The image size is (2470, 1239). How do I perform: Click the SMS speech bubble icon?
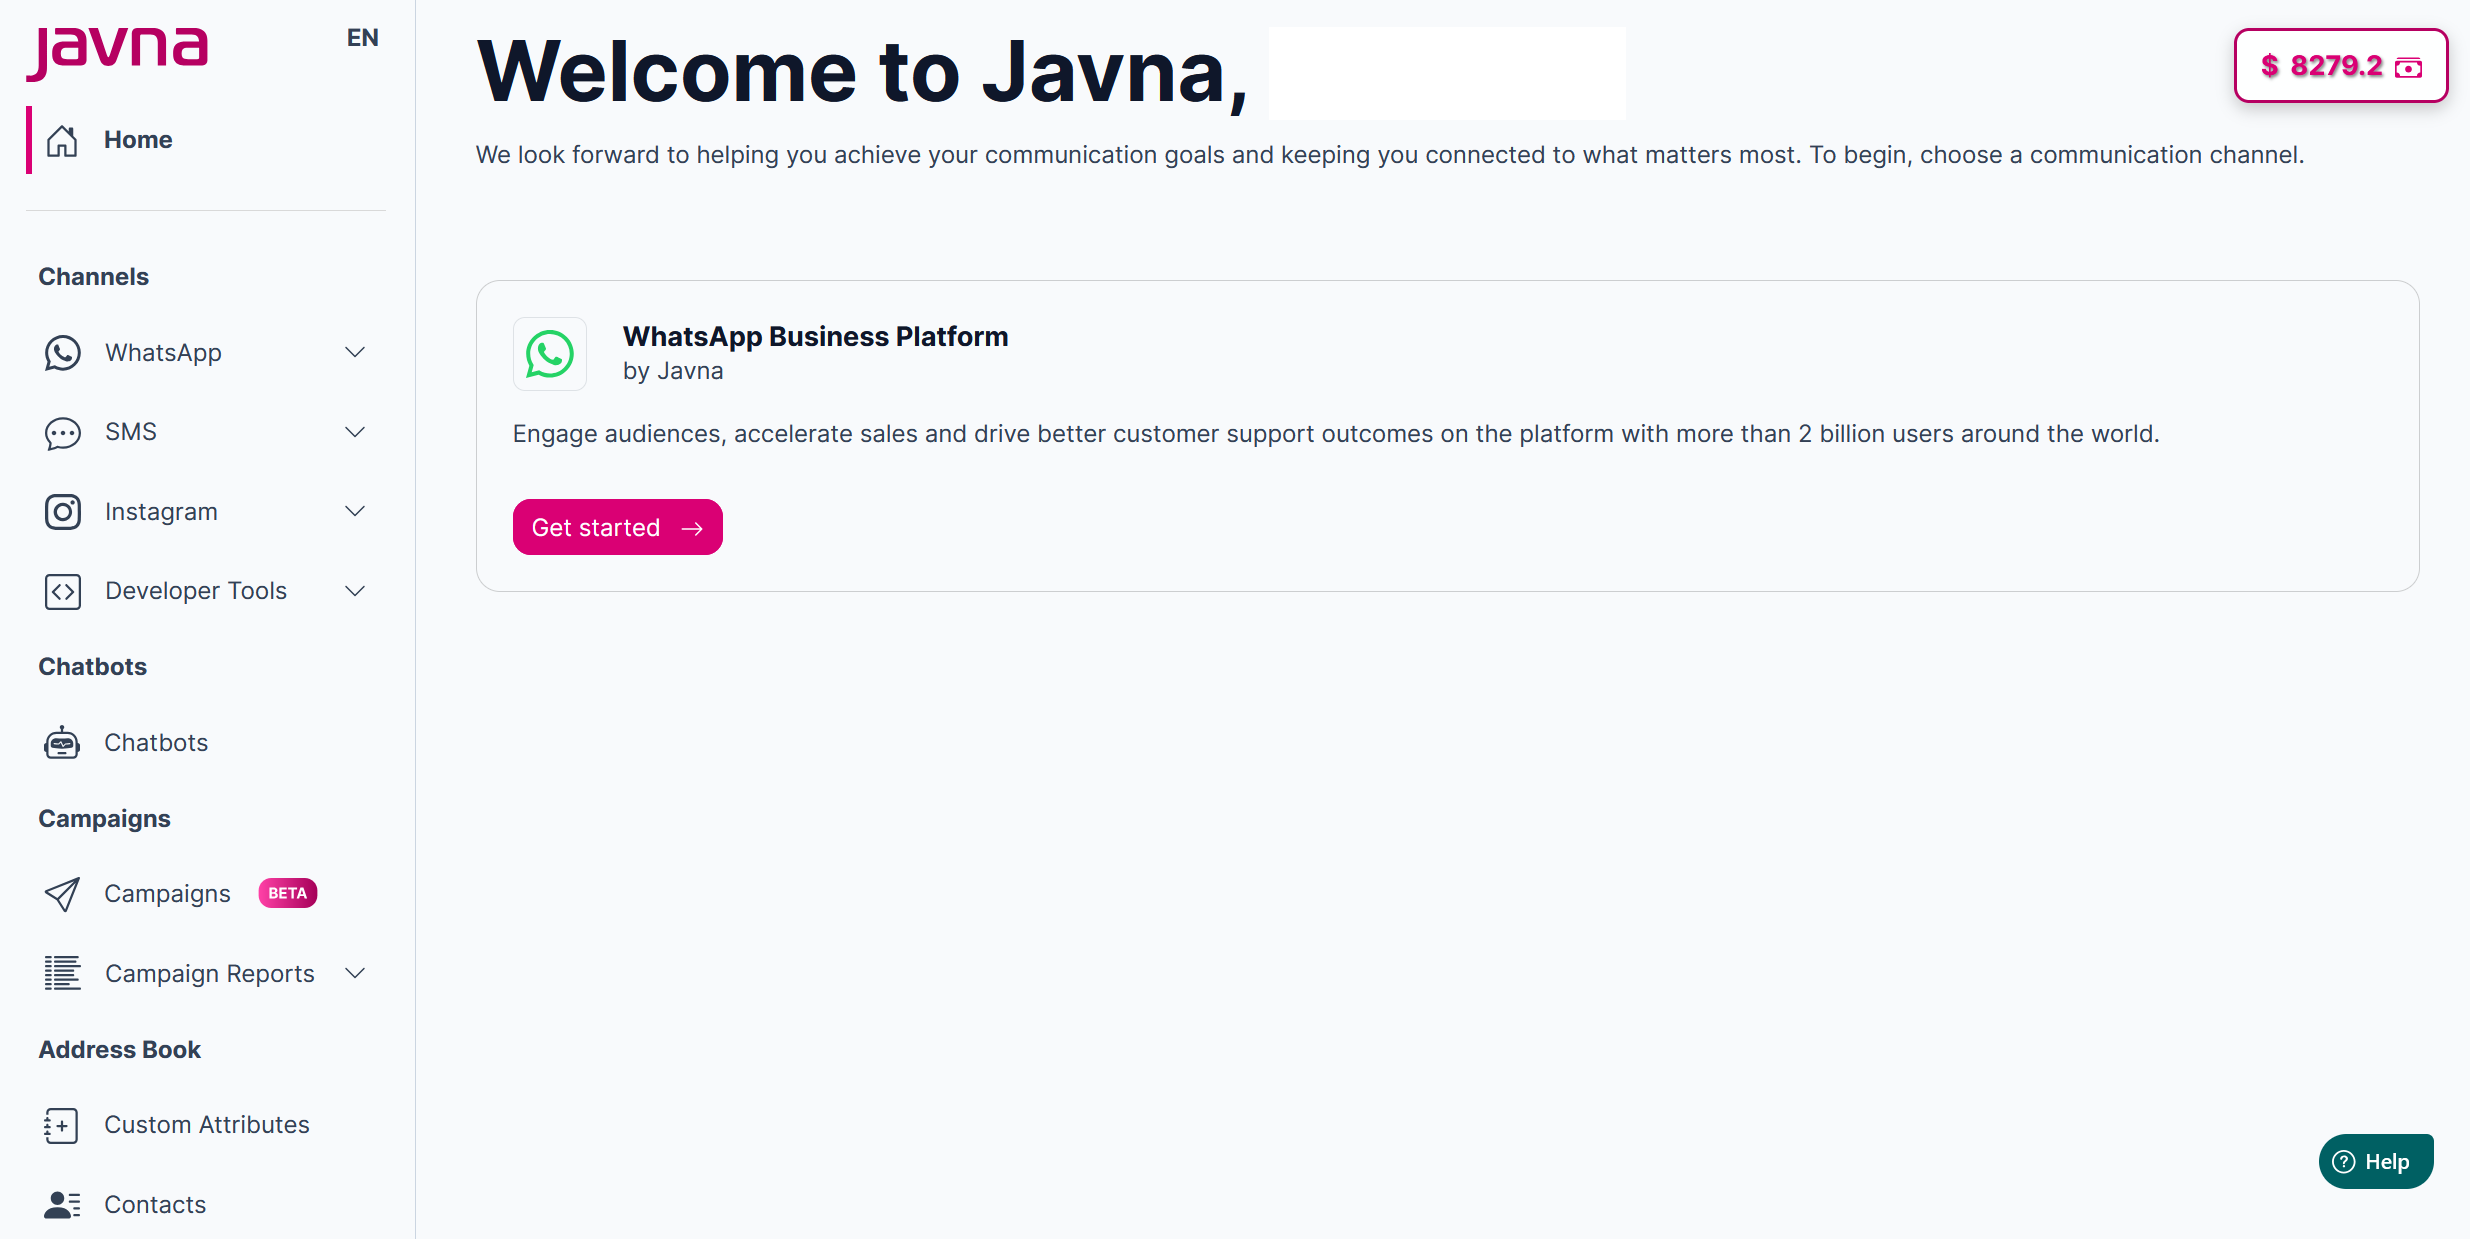(x=62, y=433)
